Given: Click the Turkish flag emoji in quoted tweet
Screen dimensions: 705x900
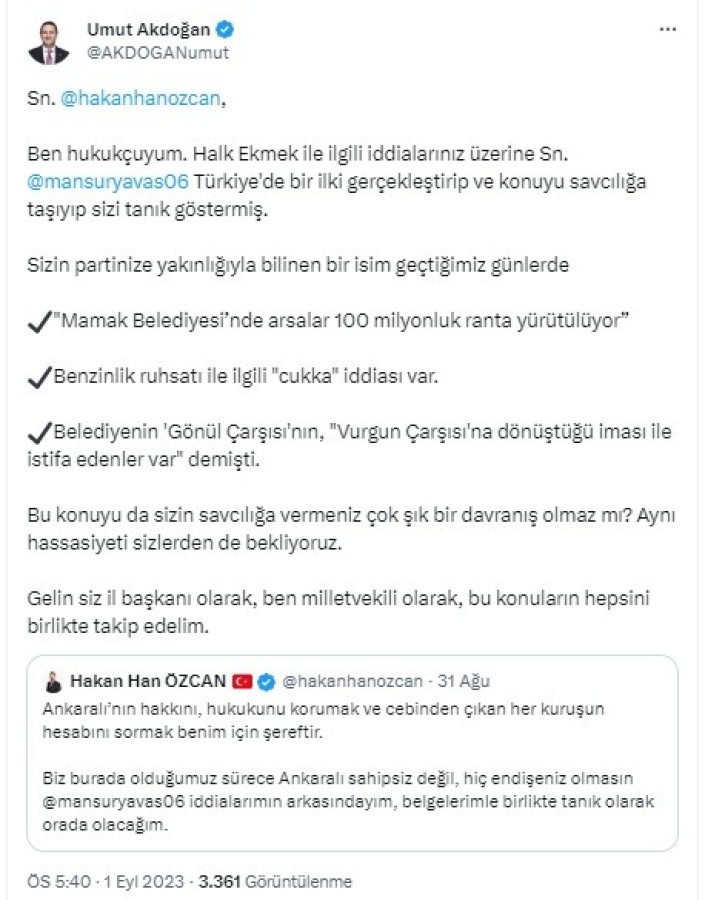Looking at the screenshot, I should coord(242,682).
